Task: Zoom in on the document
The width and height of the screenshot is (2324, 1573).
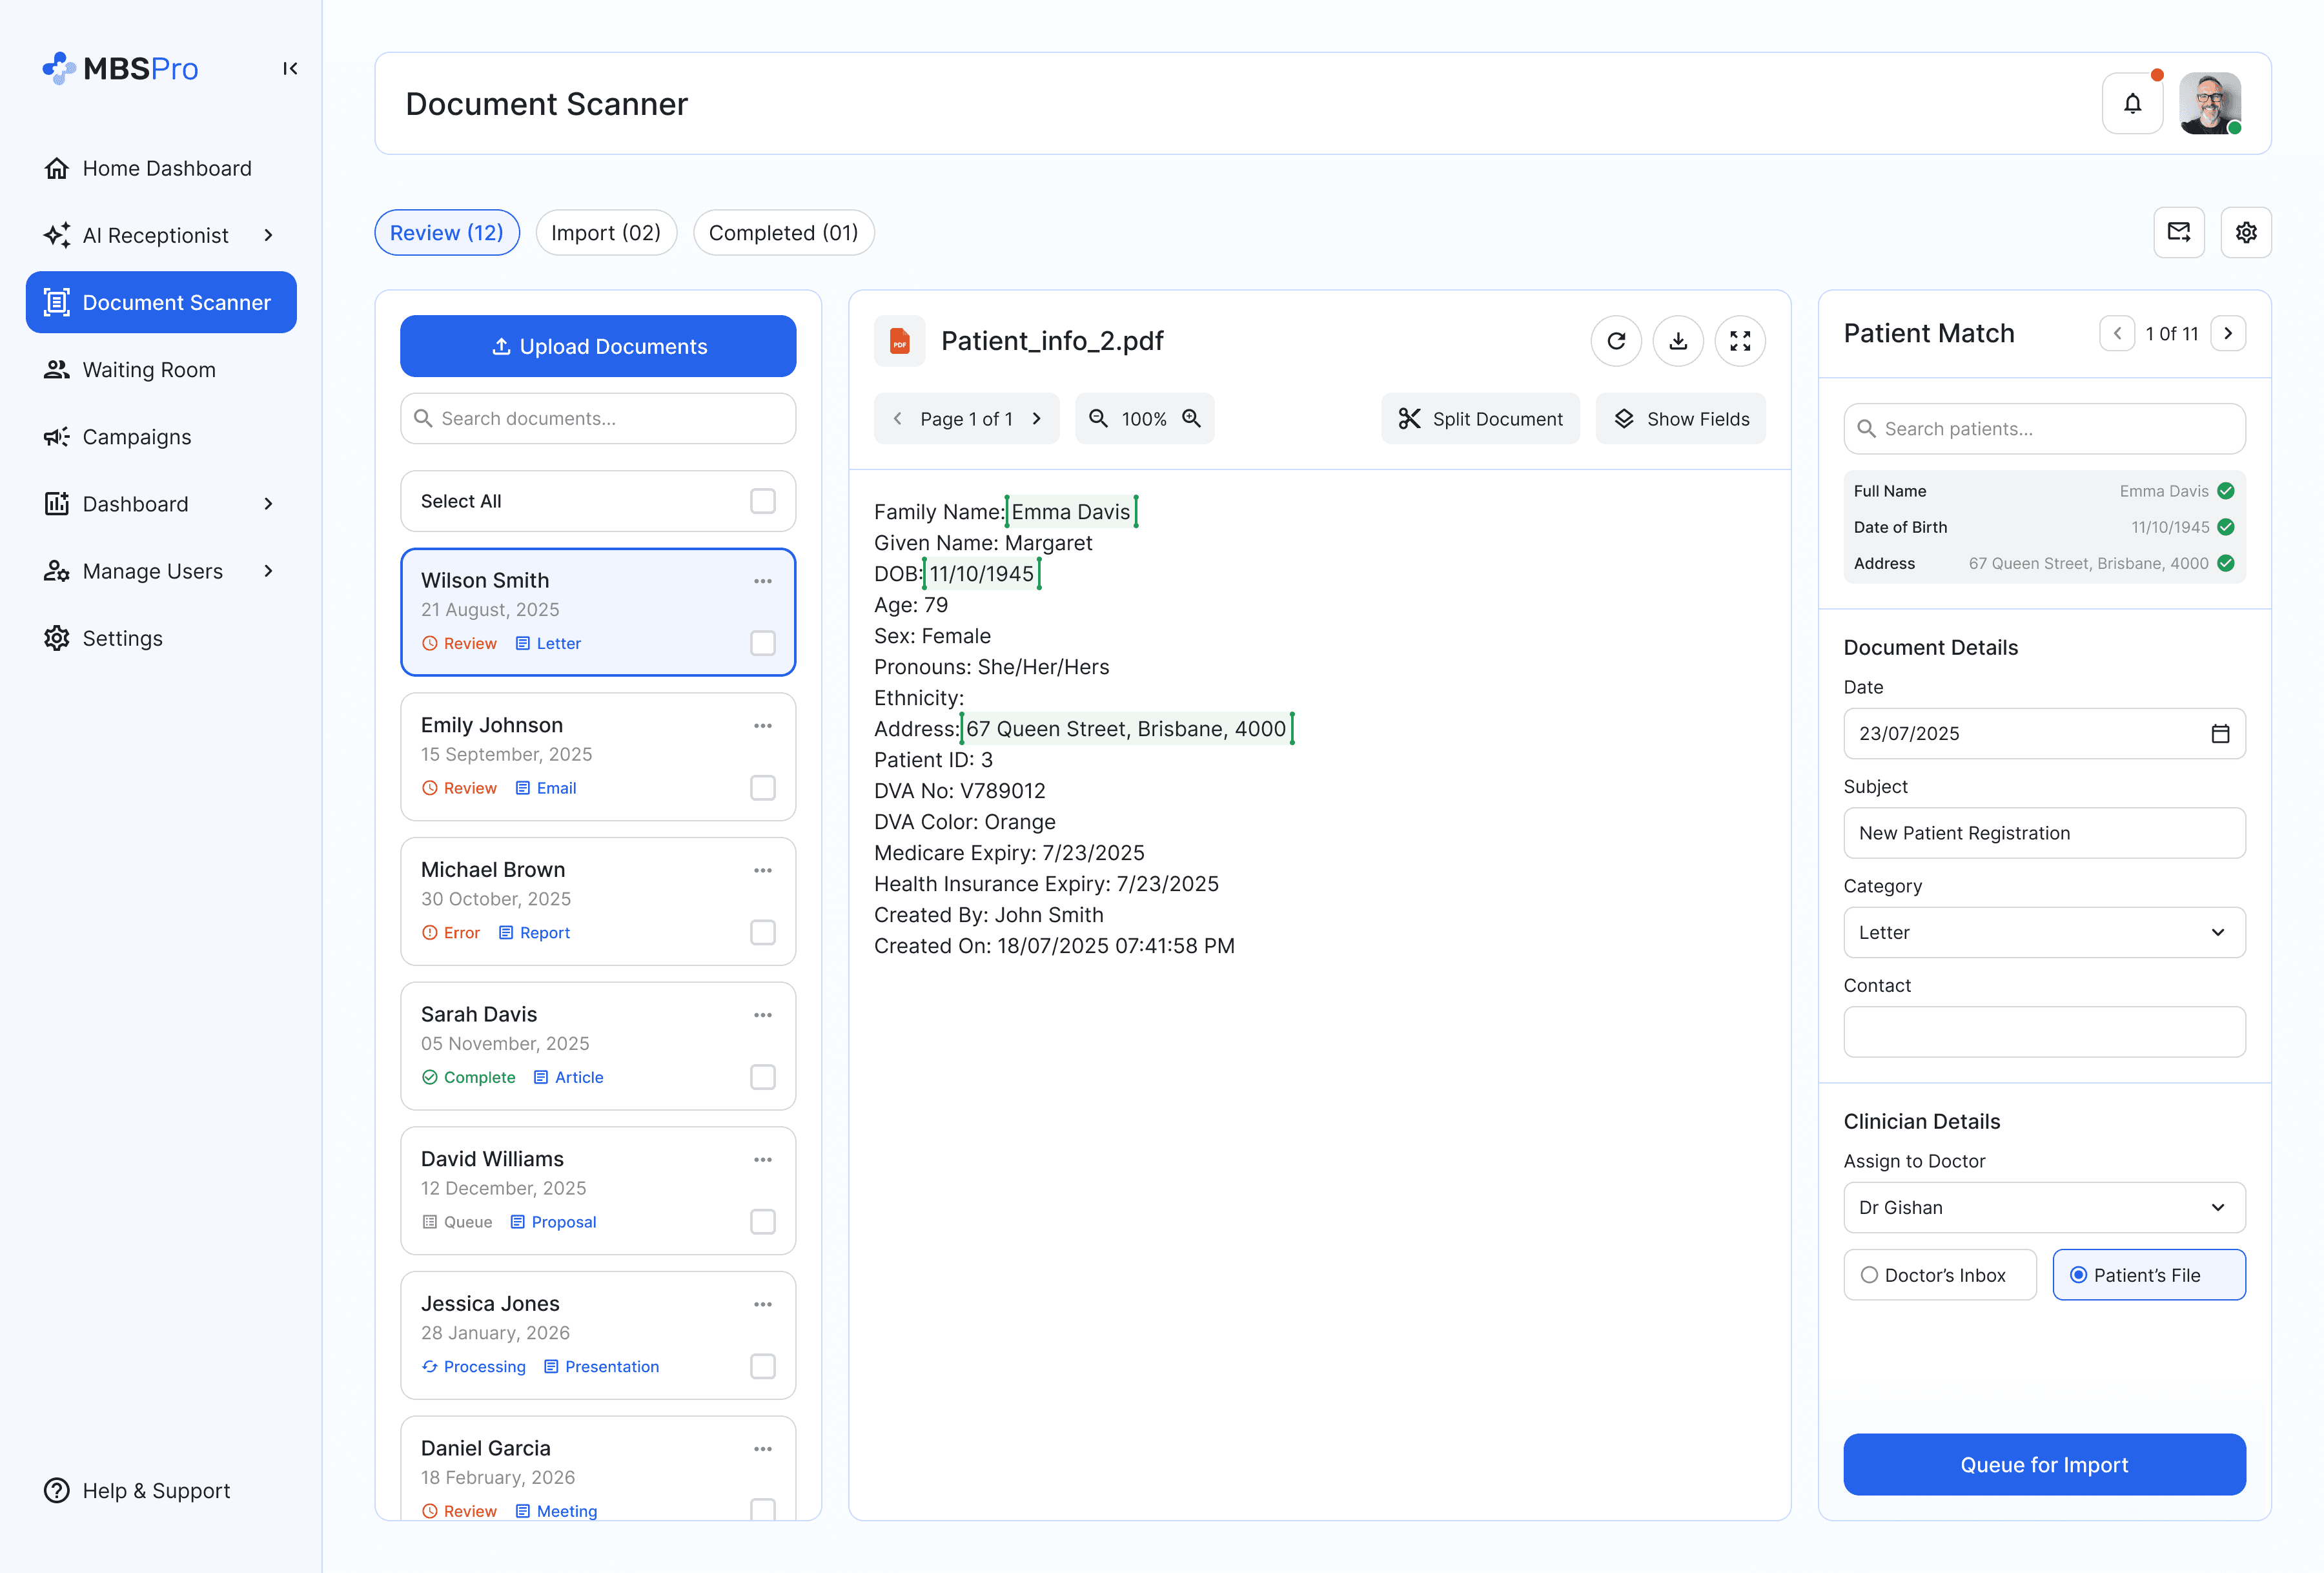Action: click(1192, 418)
